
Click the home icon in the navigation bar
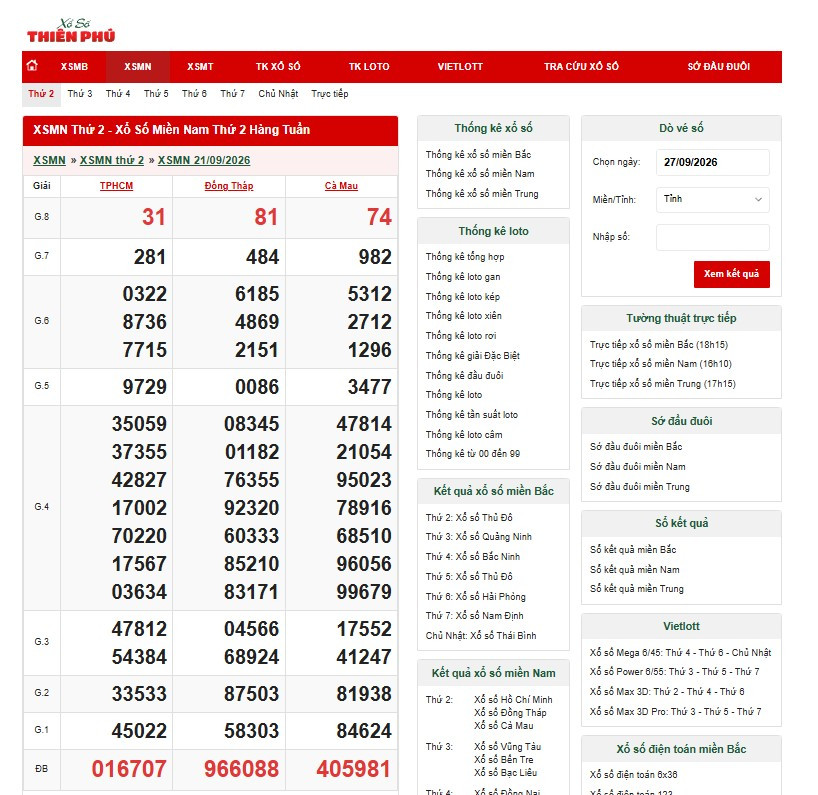[x=32, y=66]
